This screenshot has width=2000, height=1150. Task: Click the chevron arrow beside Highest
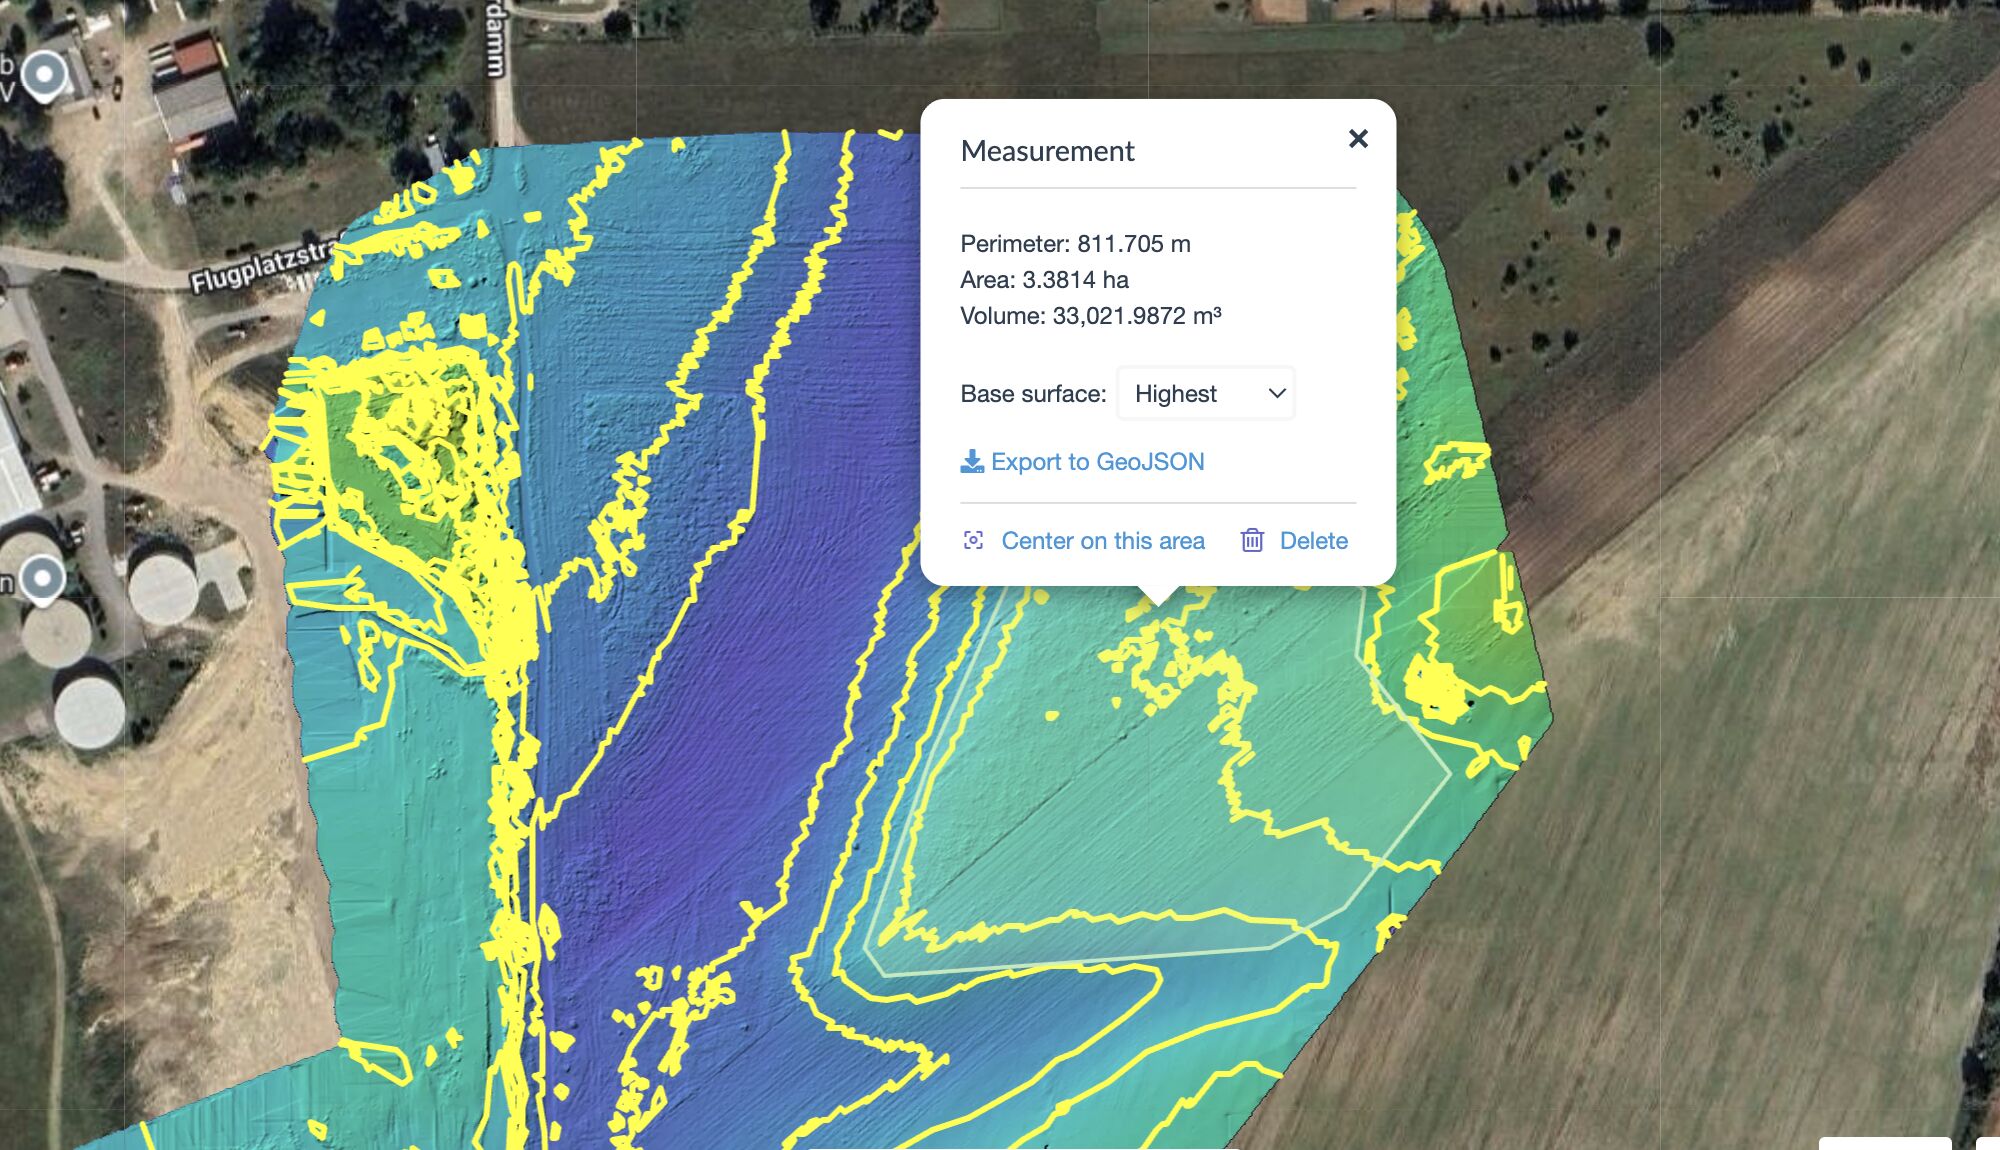pos(1276,394)
